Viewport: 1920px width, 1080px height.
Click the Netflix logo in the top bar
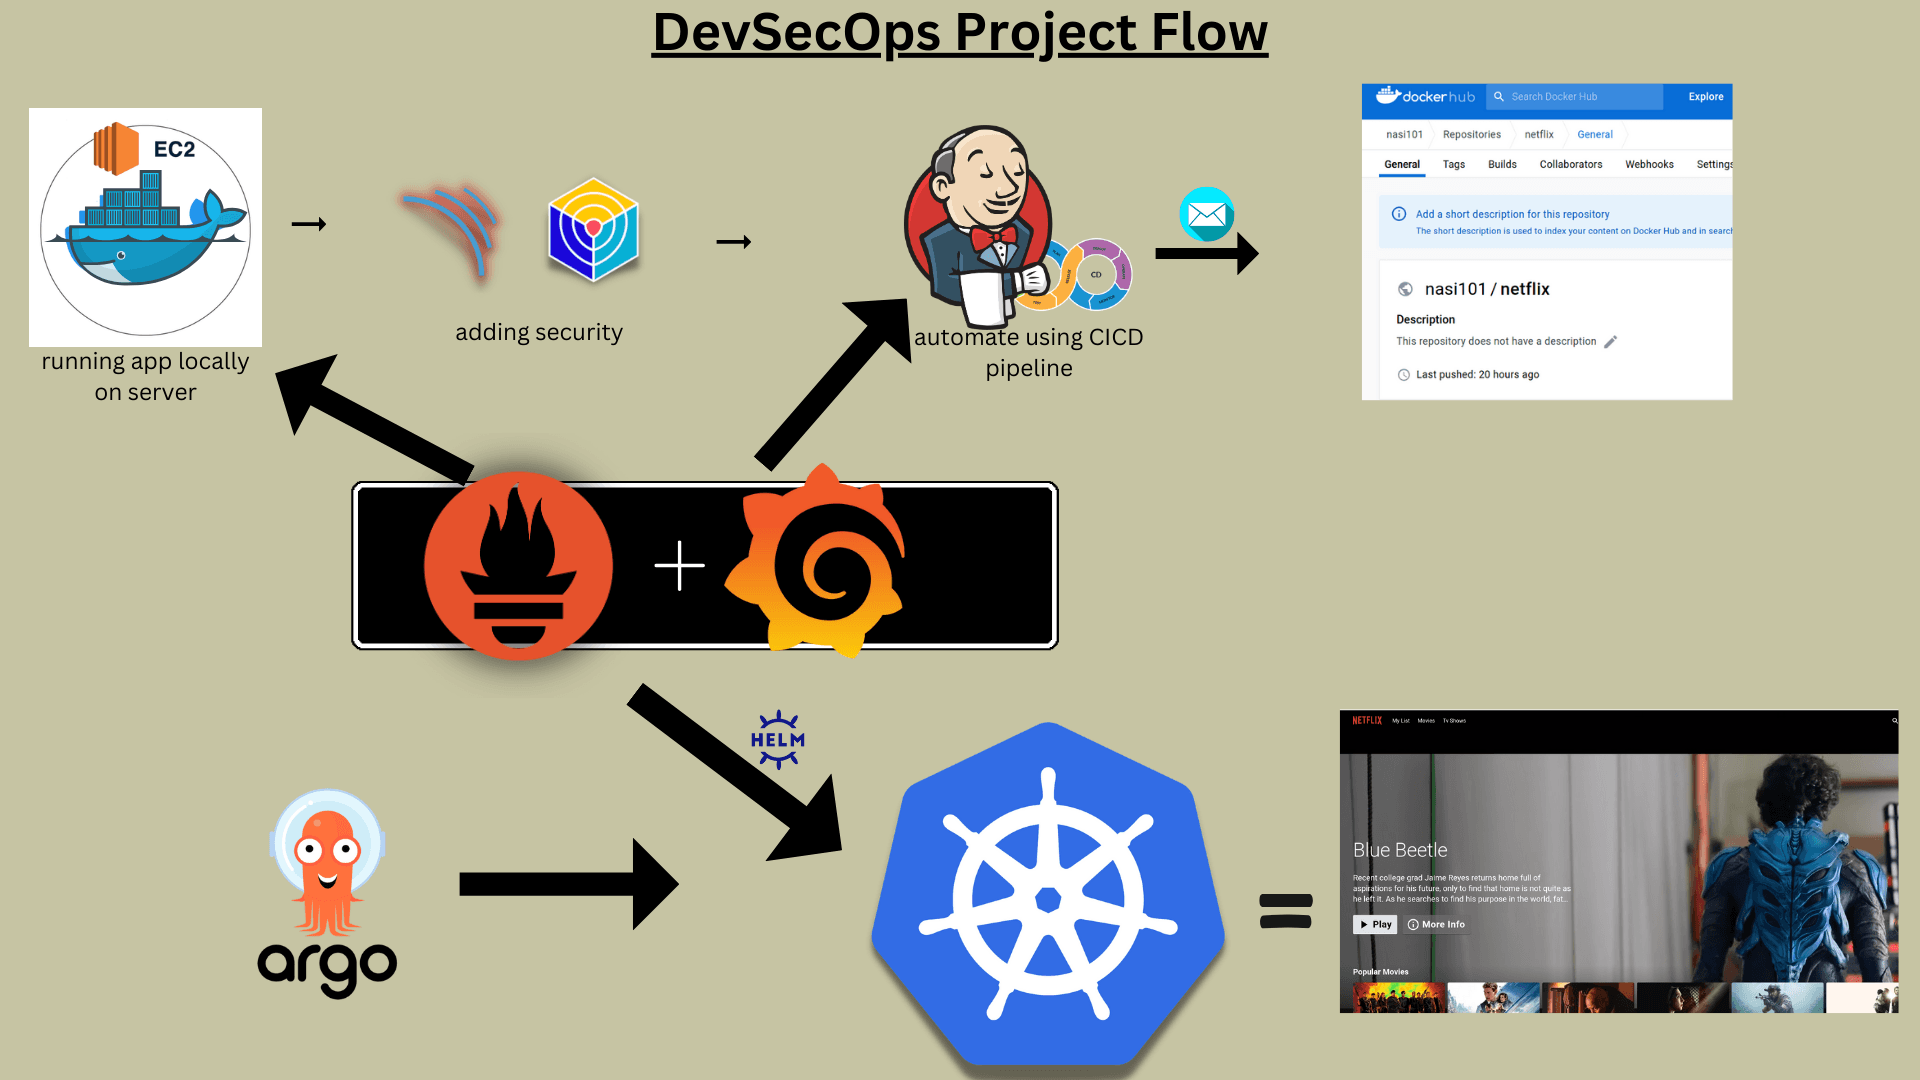(x=1367, y=721)
